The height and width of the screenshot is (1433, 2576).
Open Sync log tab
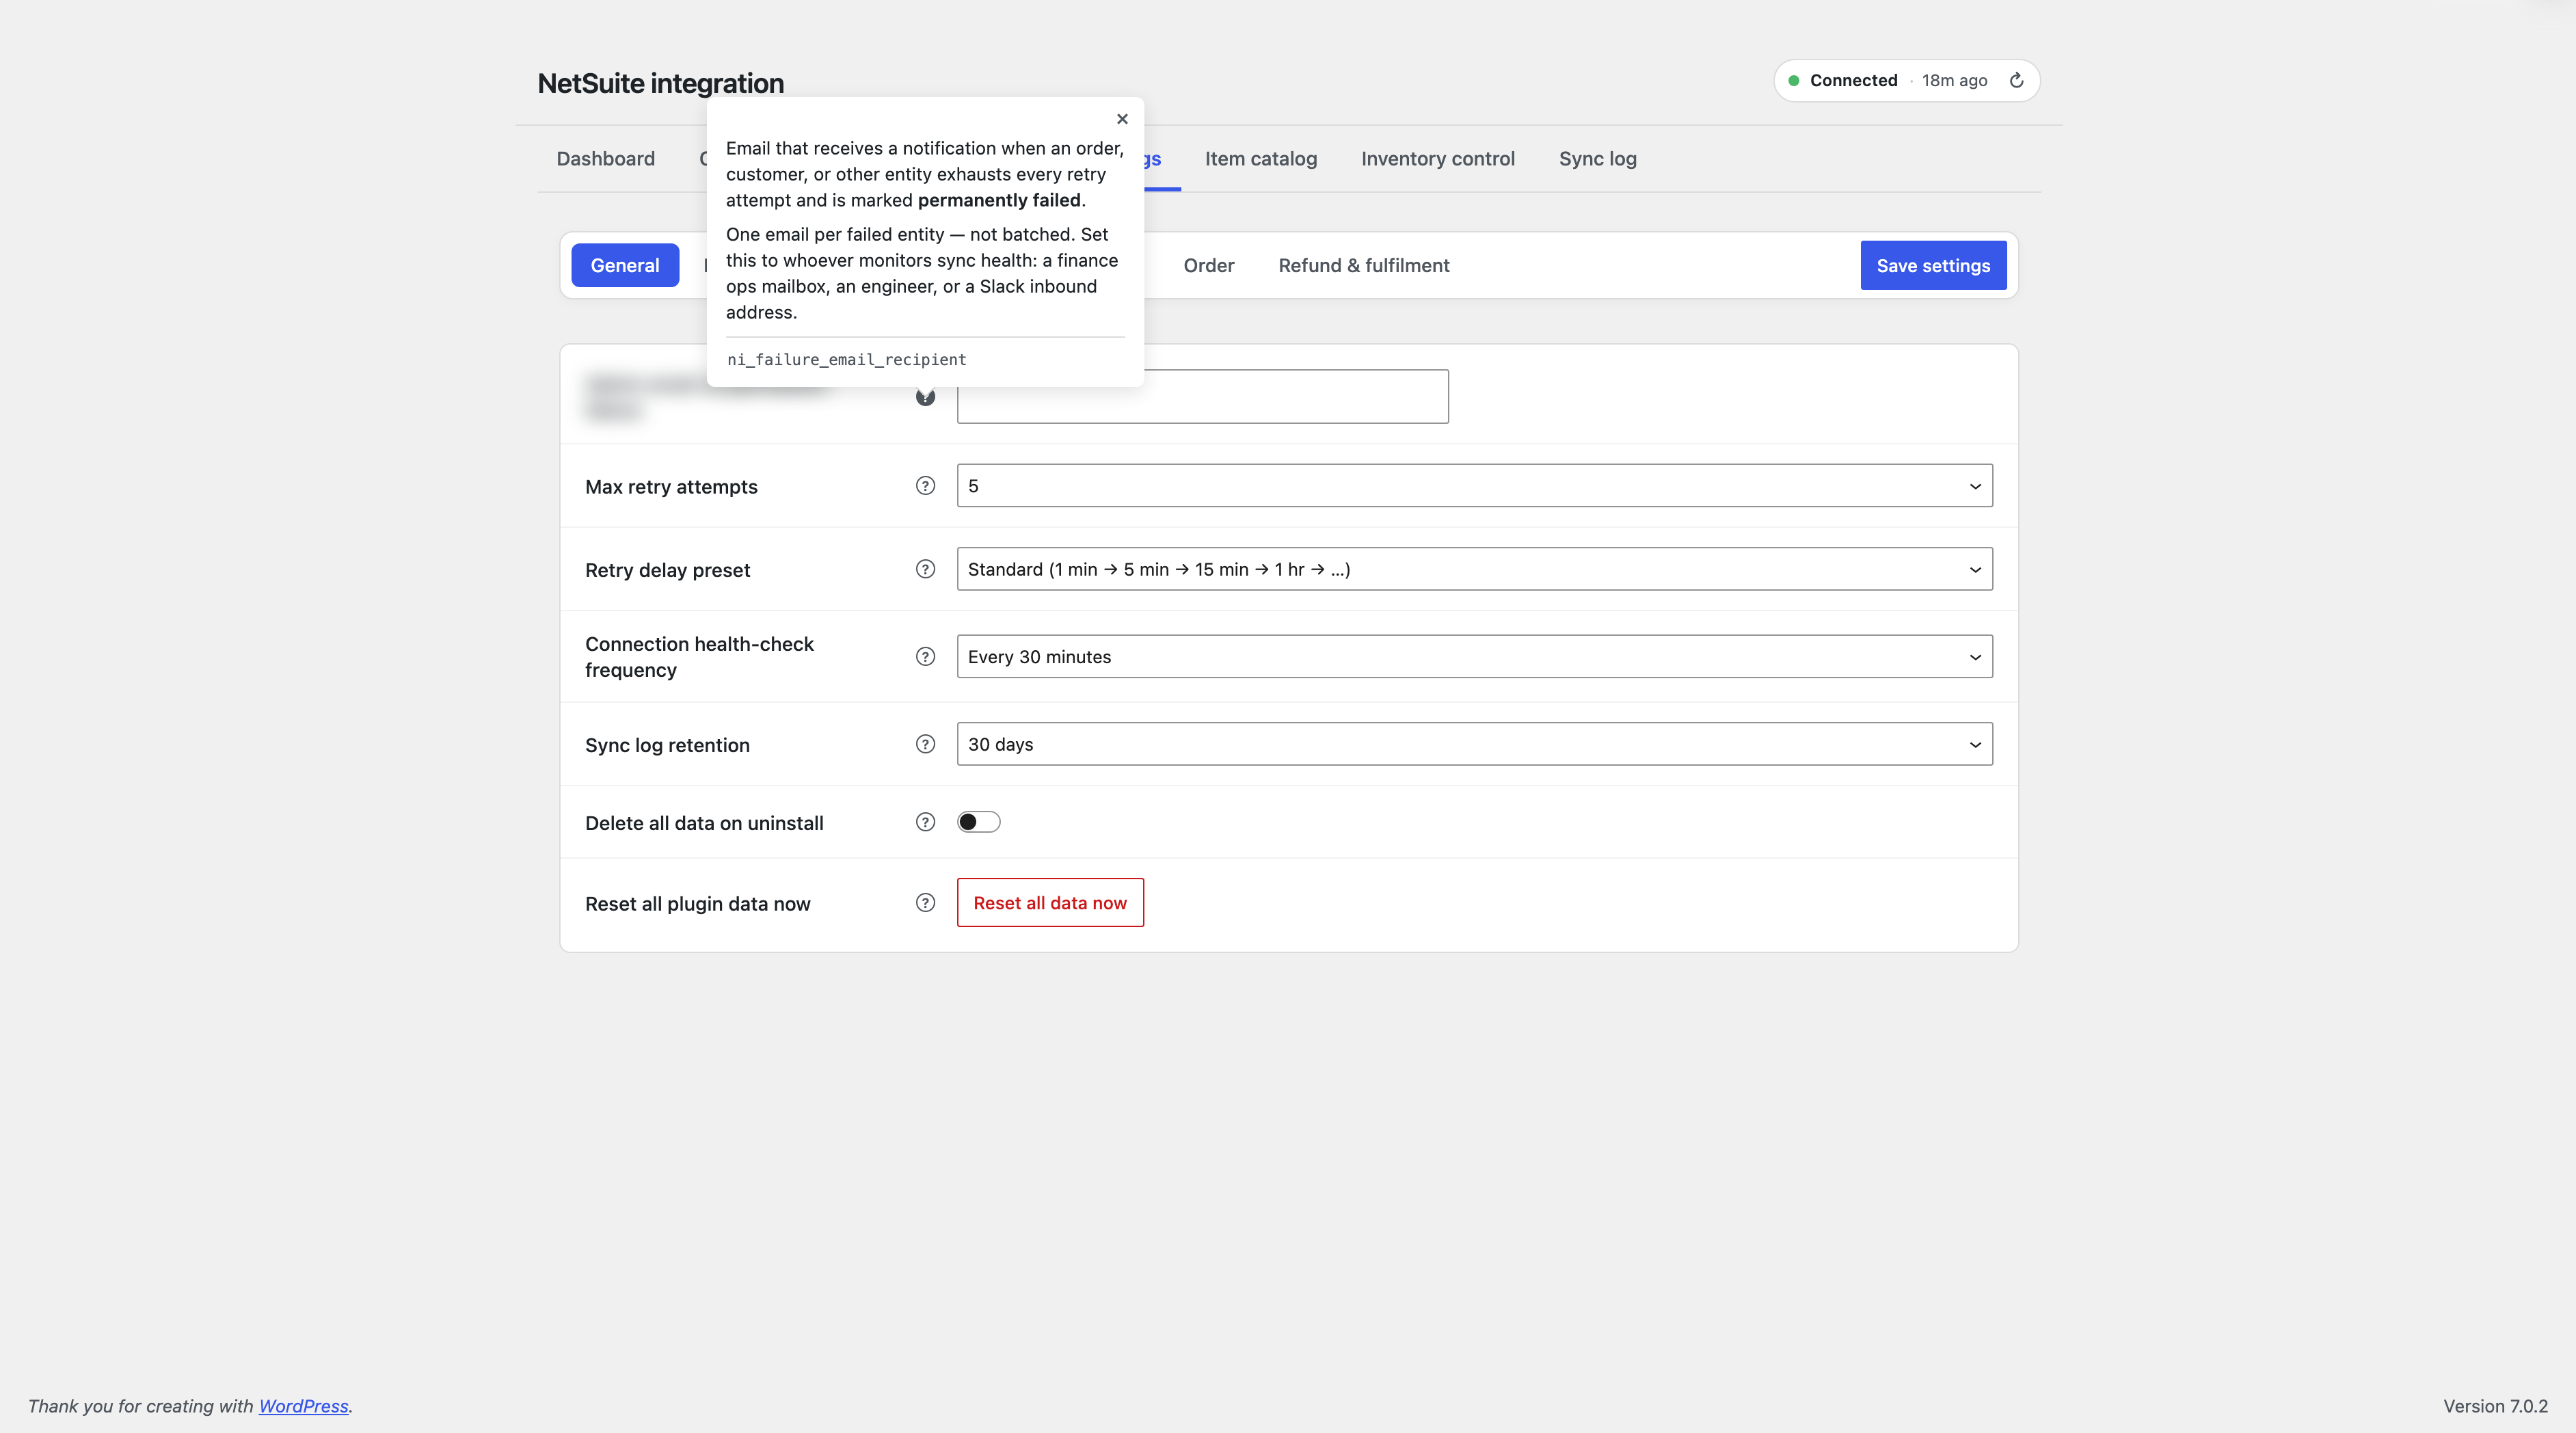pyautogui.click(x=1597, y=159)
